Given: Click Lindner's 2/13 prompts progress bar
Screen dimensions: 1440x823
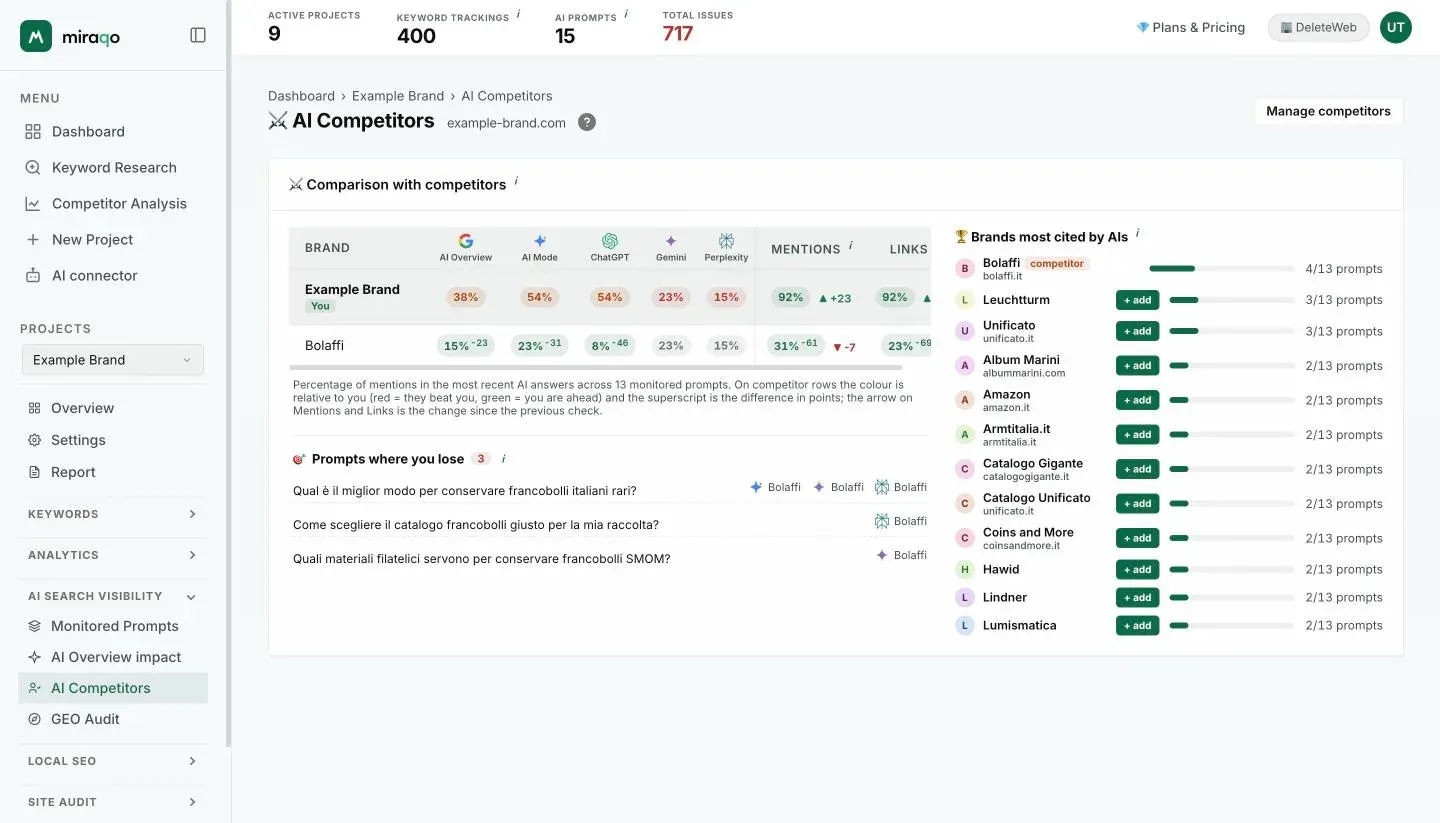Looking at the screenshot, I should pyautogui.click(x=1232, y=598).
